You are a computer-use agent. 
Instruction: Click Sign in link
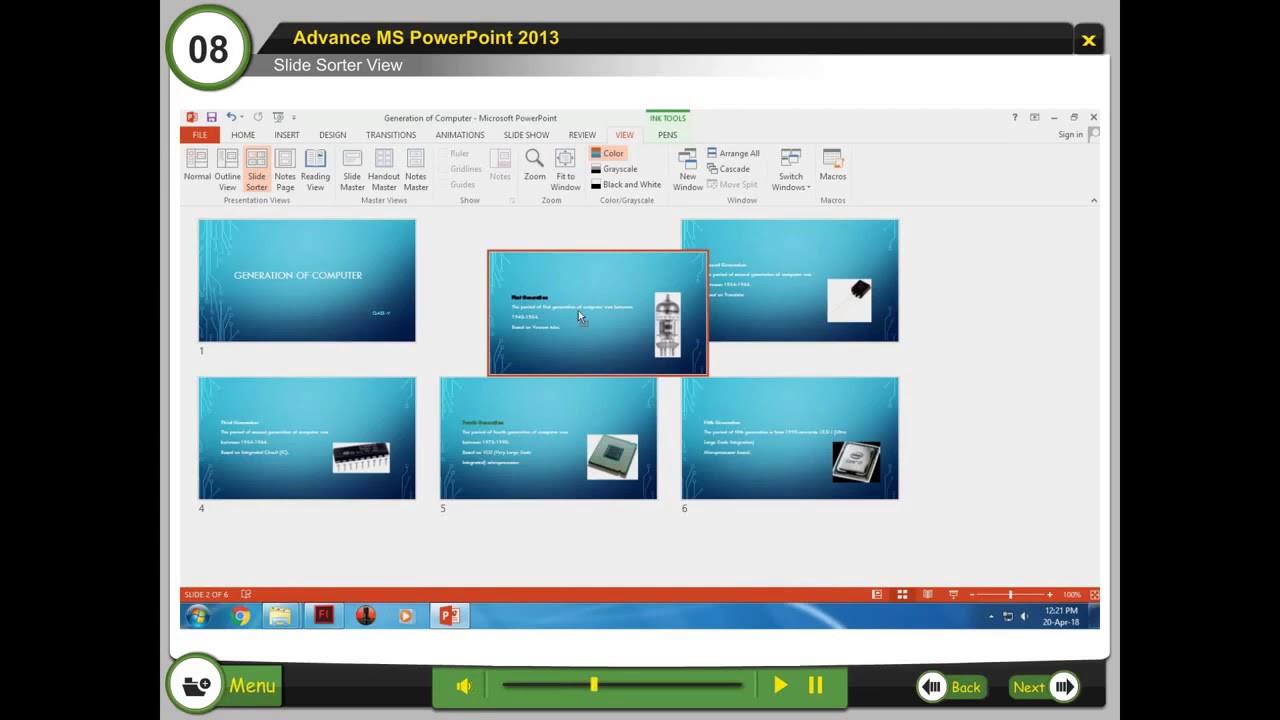(x=1070, y=135)
